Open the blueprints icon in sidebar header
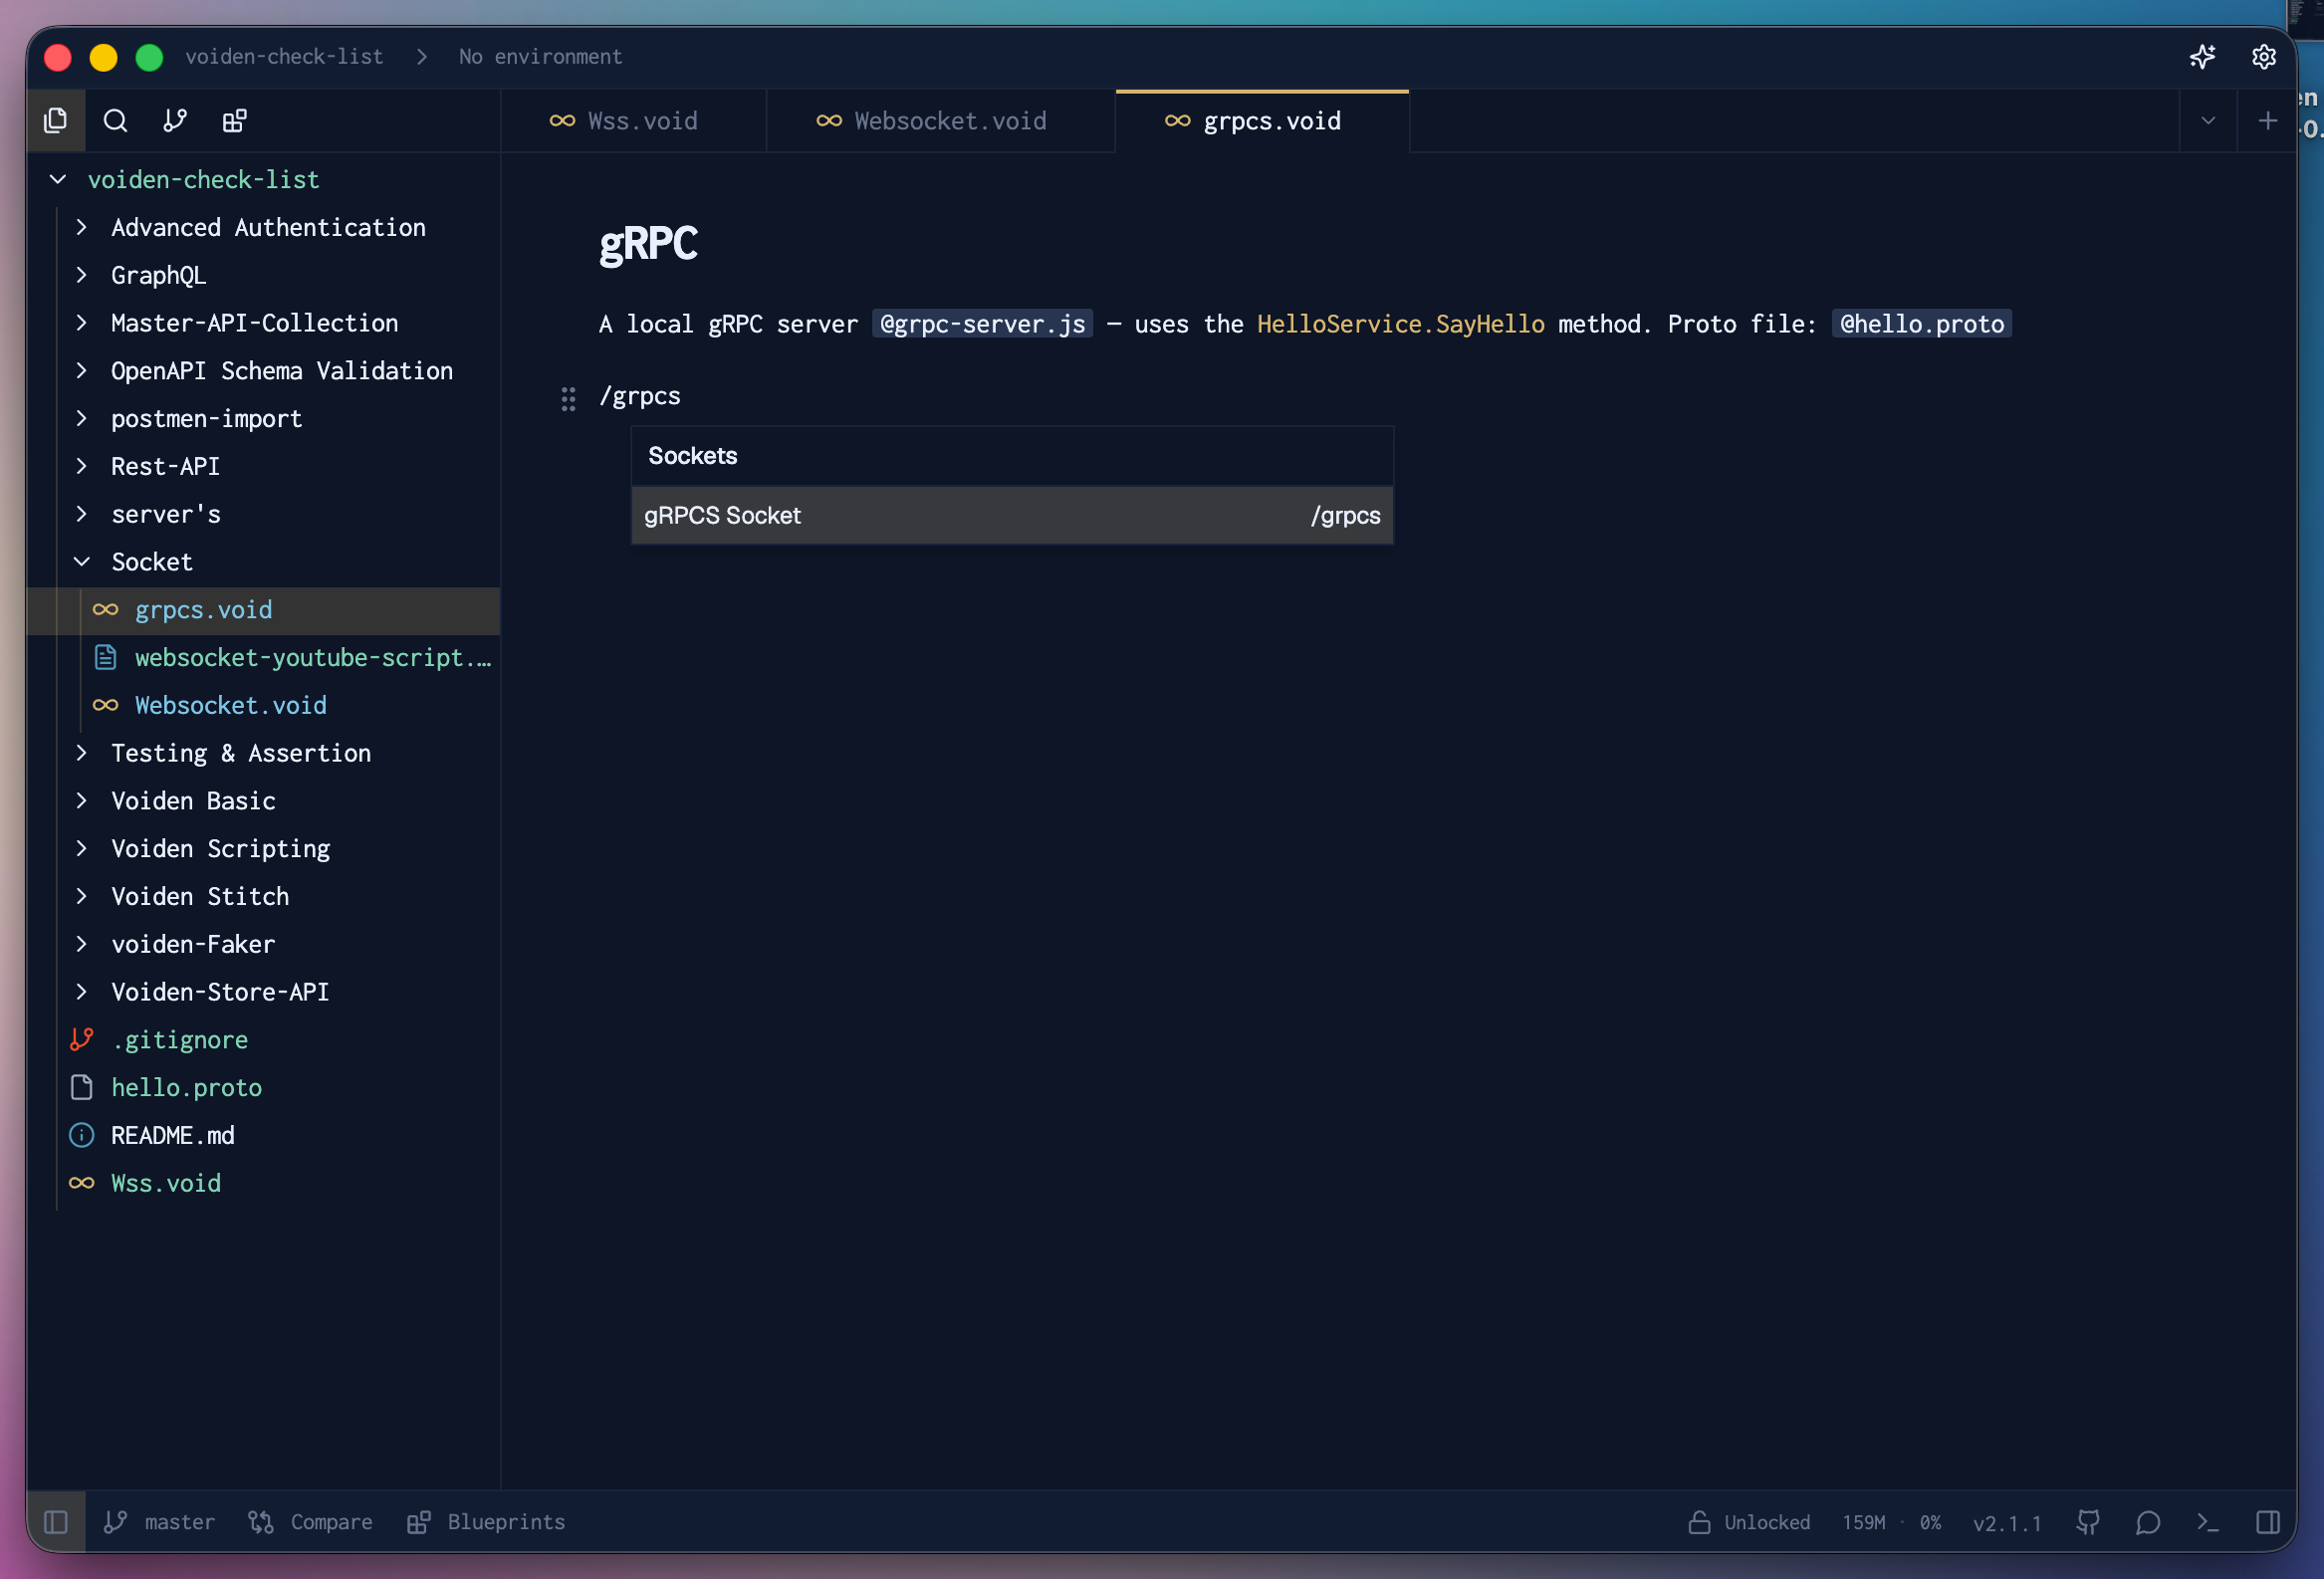This screenshot has width=2324, height=1579. click(x=235, y=121)
